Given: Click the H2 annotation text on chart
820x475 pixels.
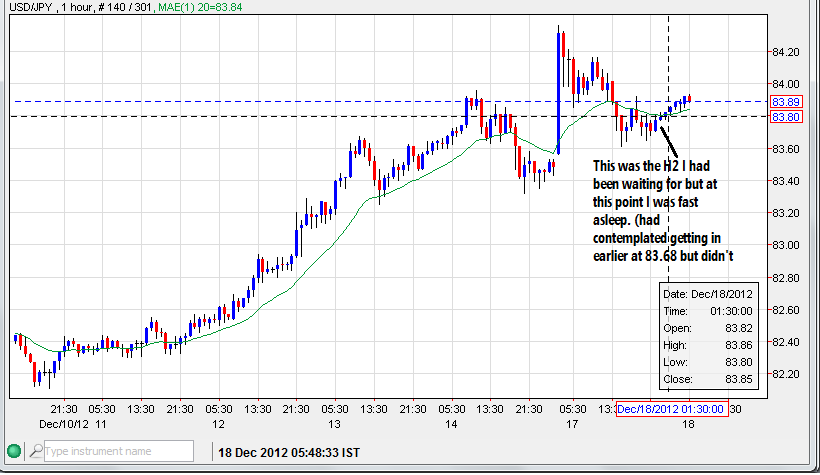Looking at the screenshot, I should [x=663, y=211].
